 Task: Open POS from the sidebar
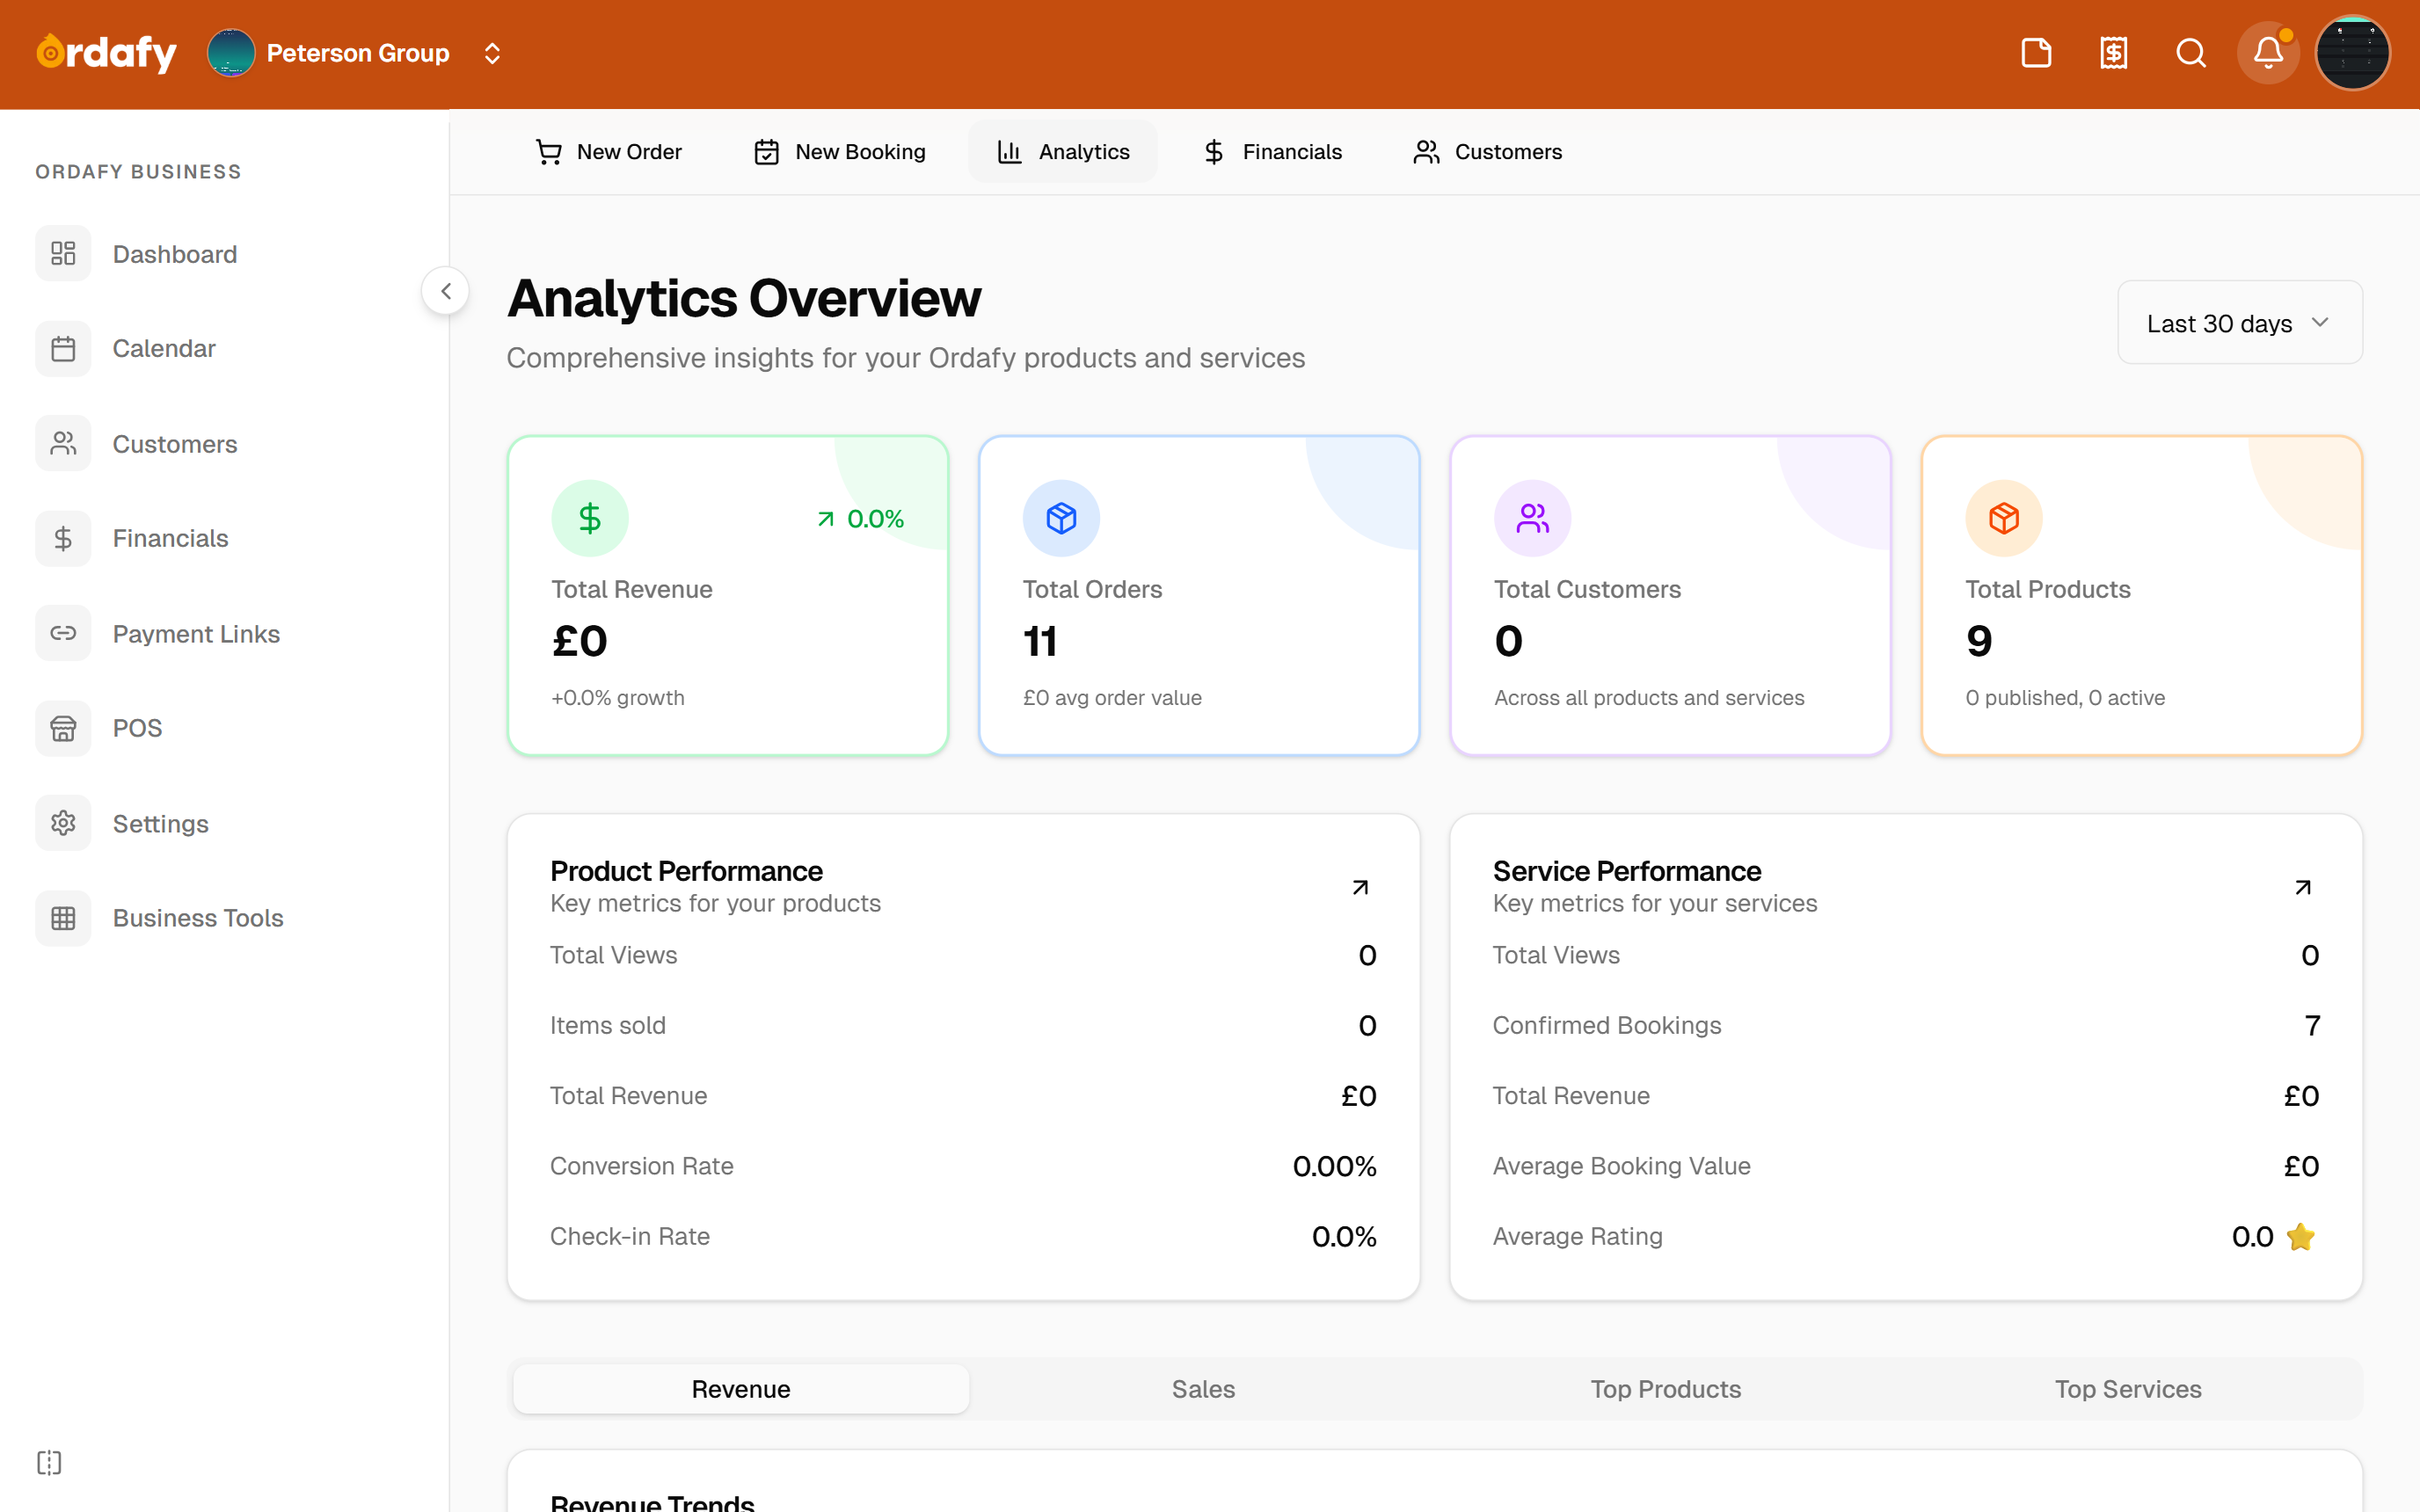coord(225,728)
